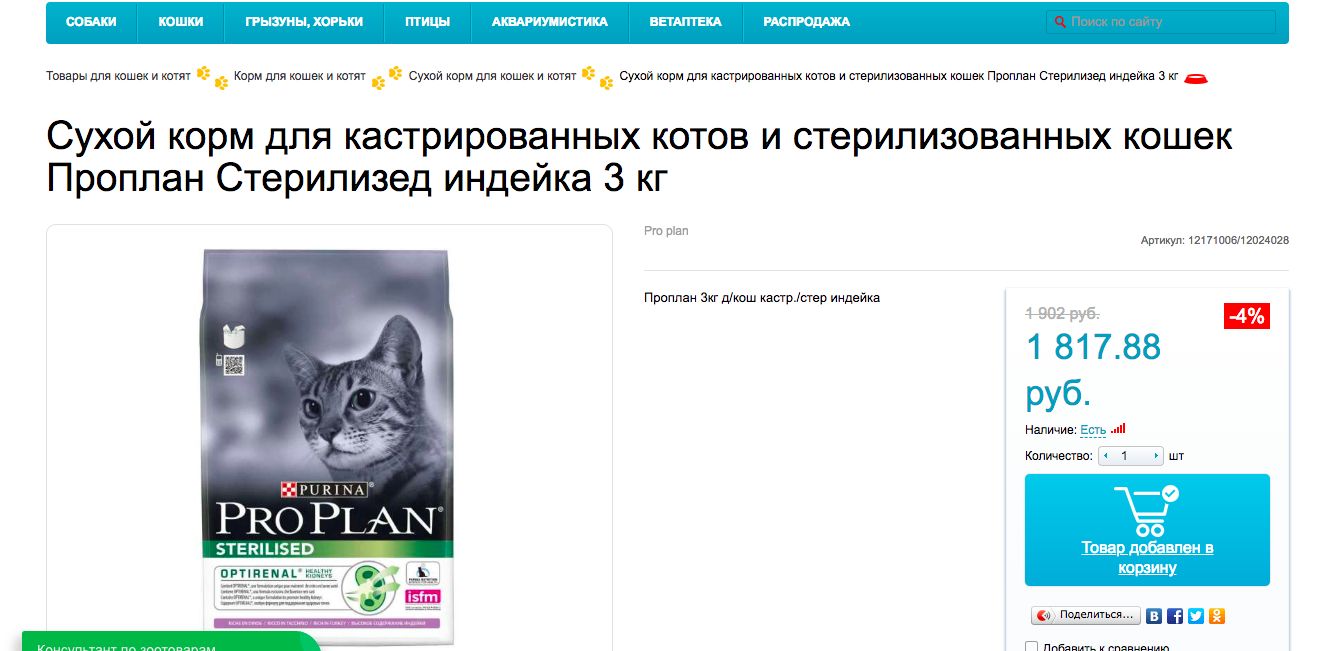Click 'Проплан 3кг д/кош кастр./стер индейка' description
The image size is (1338, 651).
point(762,298)
